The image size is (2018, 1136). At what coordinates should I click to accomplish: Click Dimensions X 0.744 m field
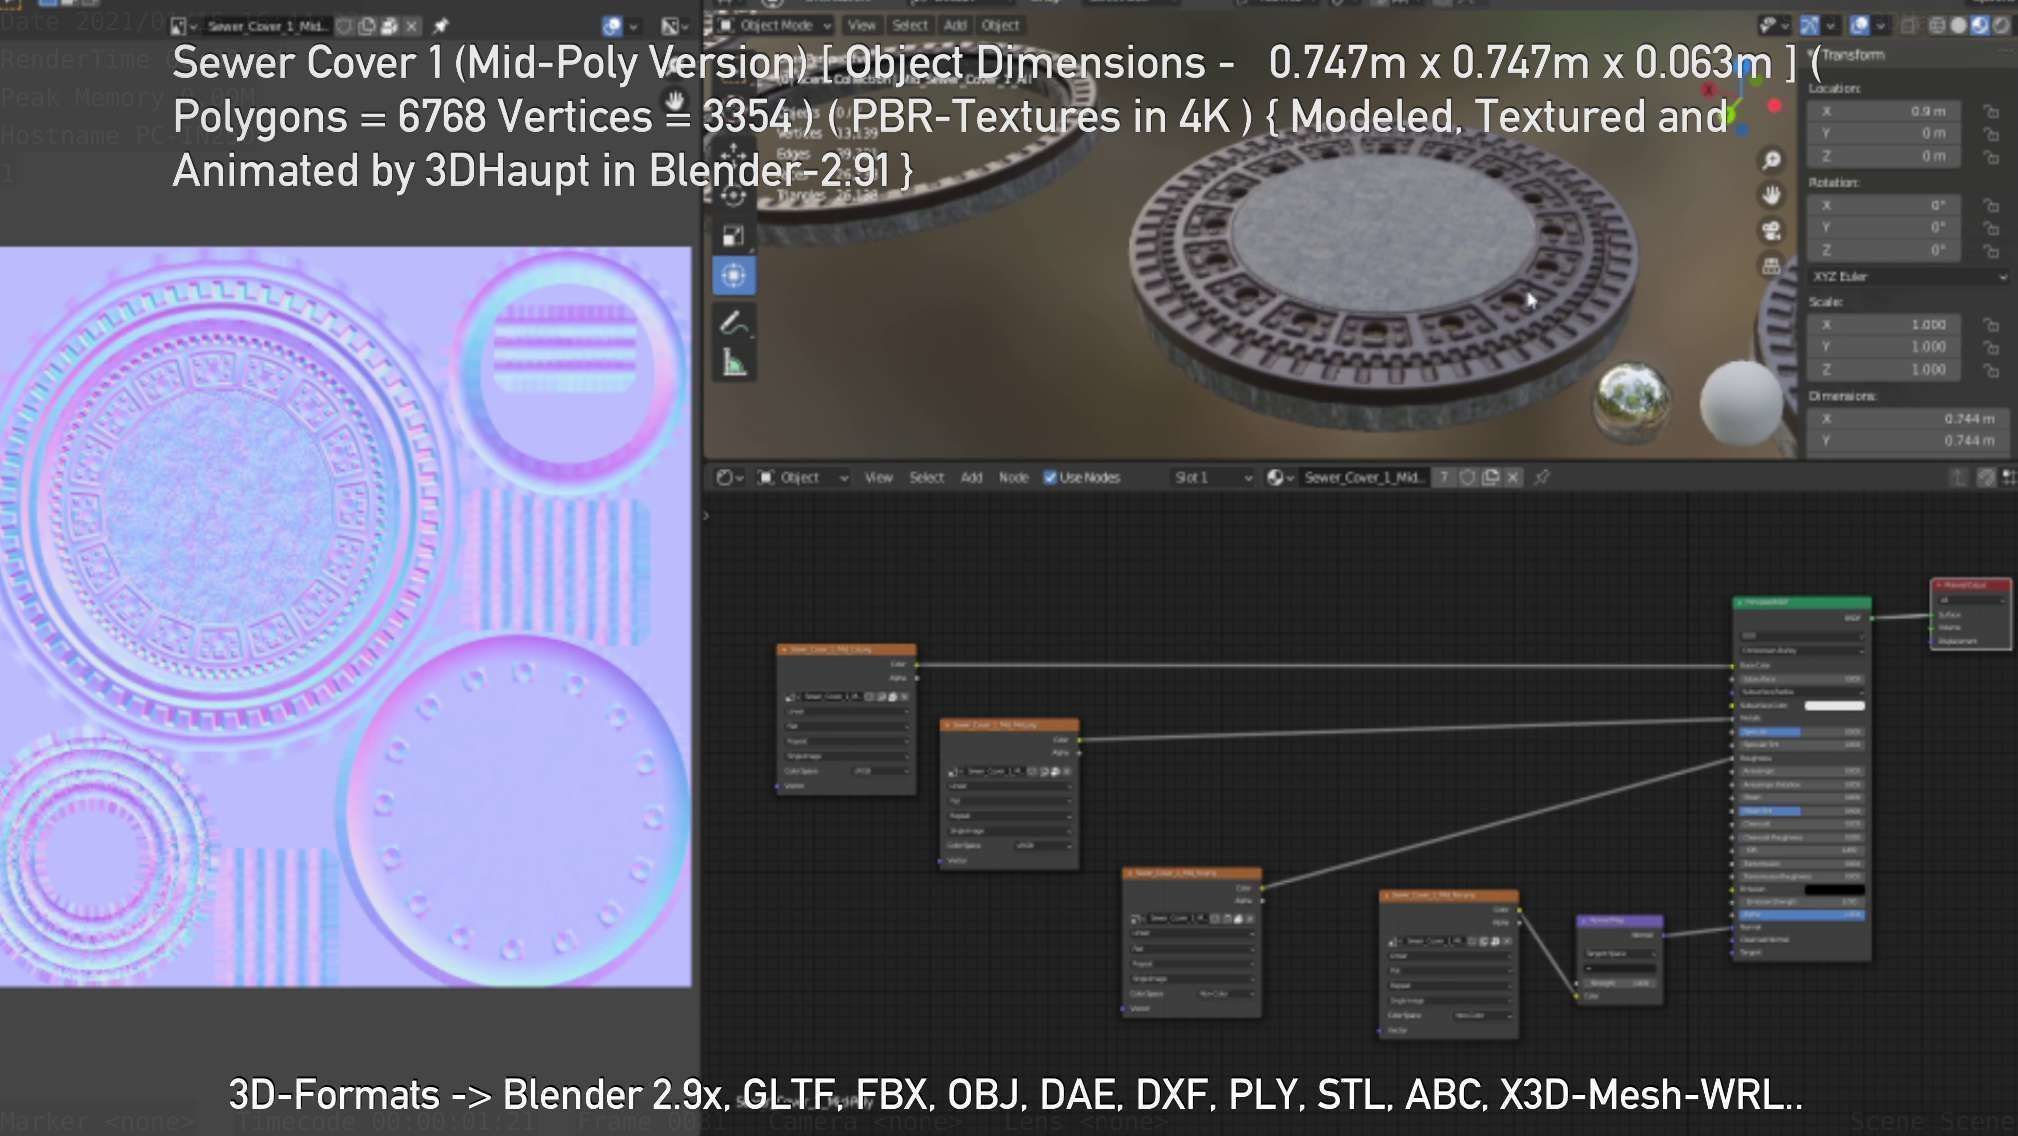(x=1908, y=419)
